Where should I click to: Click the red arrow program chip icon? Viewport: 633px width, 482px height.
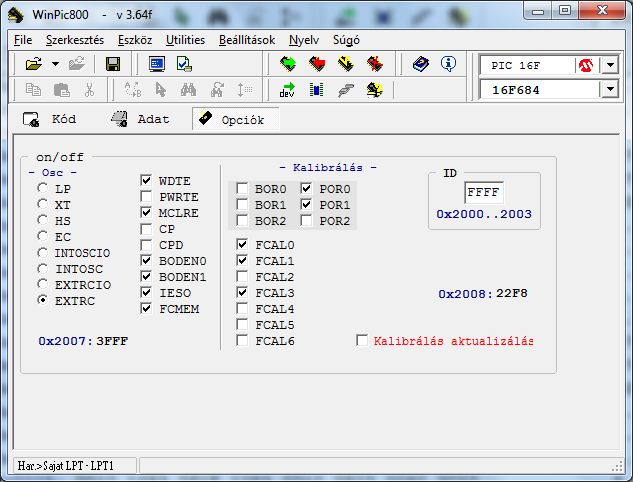(x=316, y=64)
